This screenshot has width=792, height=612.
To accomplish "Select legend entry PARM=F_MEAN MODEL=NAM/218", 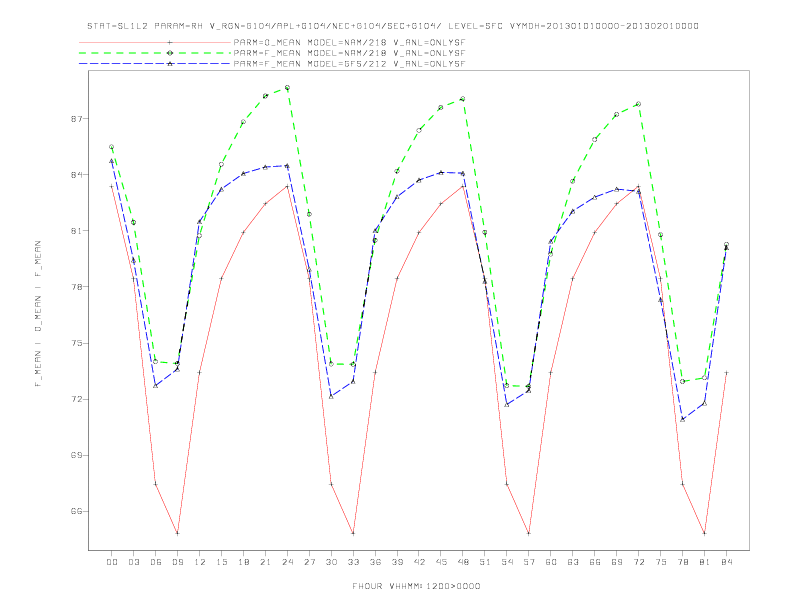I will [x=349, y=53].
